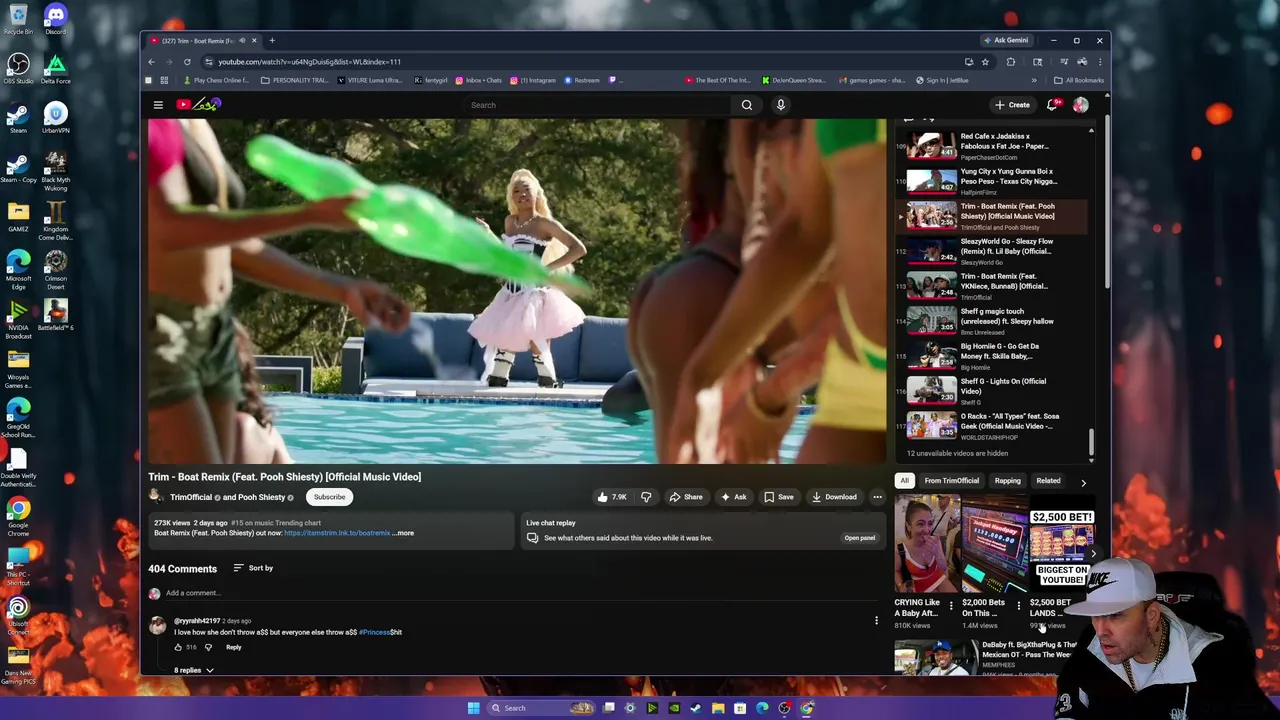Open the All Bookmarks folder

(x=1079, y=80)
